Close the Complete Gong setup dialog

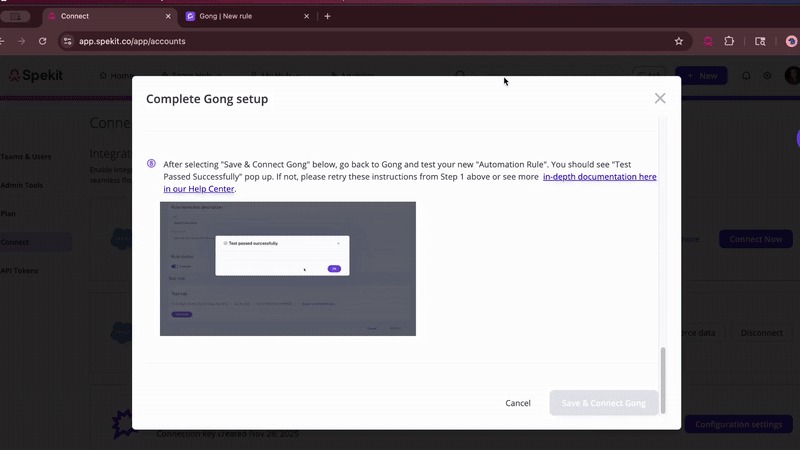660,98
